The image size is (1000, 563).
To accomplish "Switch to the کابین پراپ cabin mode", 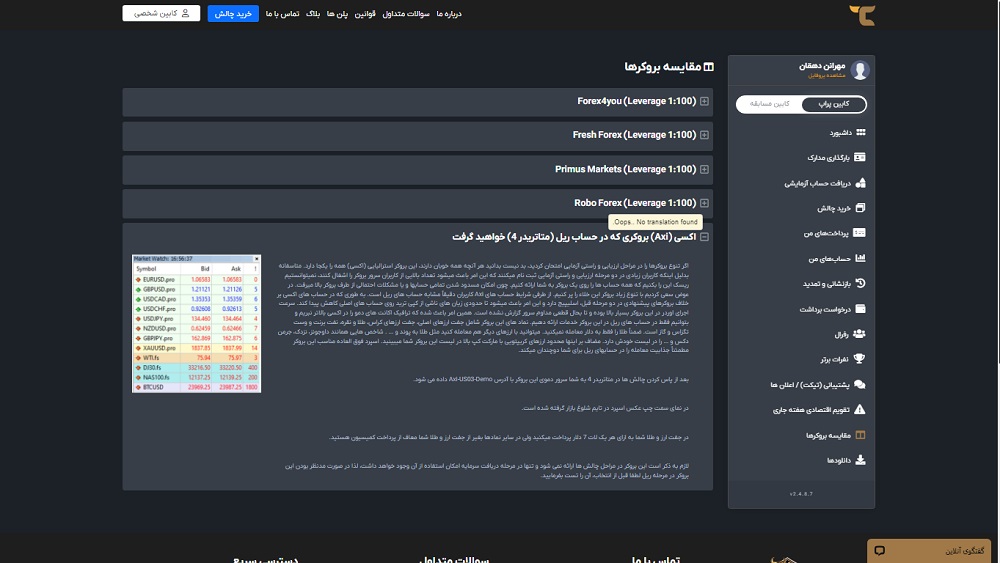I will (834, 104).
